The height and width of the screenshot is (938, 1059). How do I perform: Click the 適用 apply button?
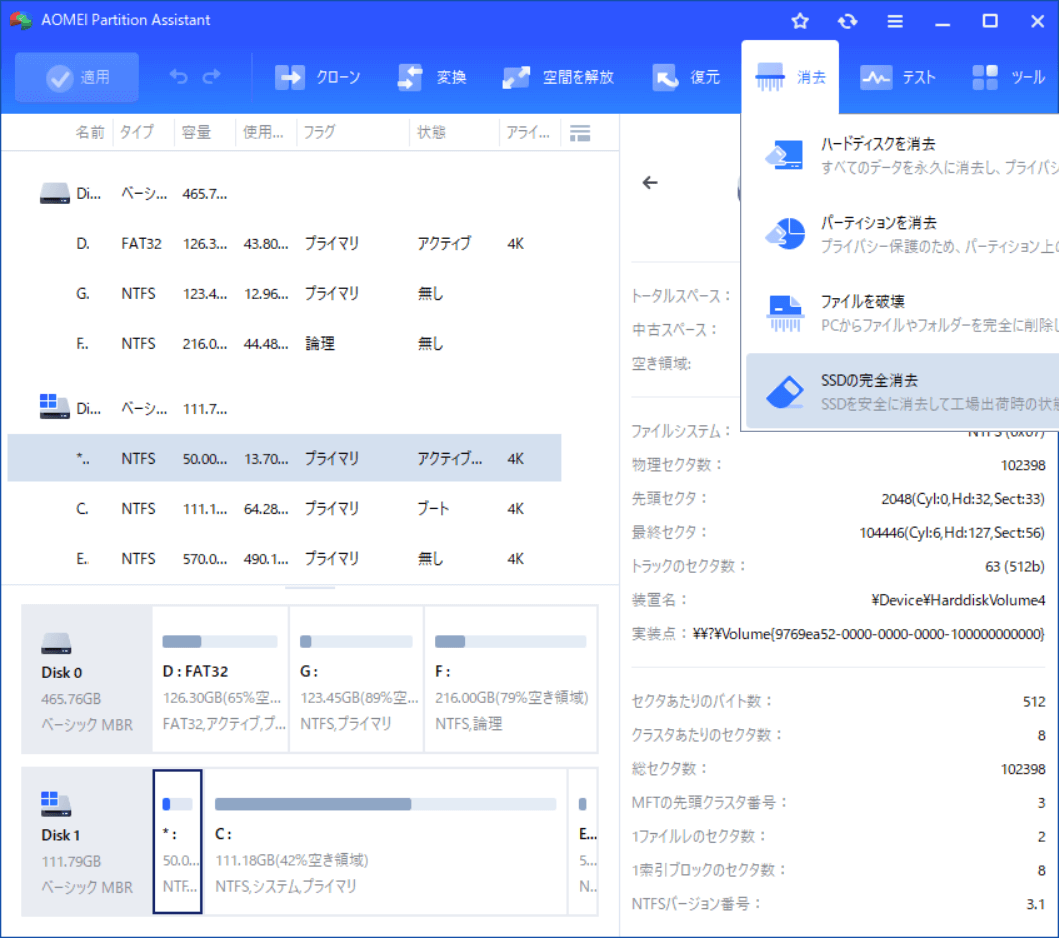(x=77, y=77)
